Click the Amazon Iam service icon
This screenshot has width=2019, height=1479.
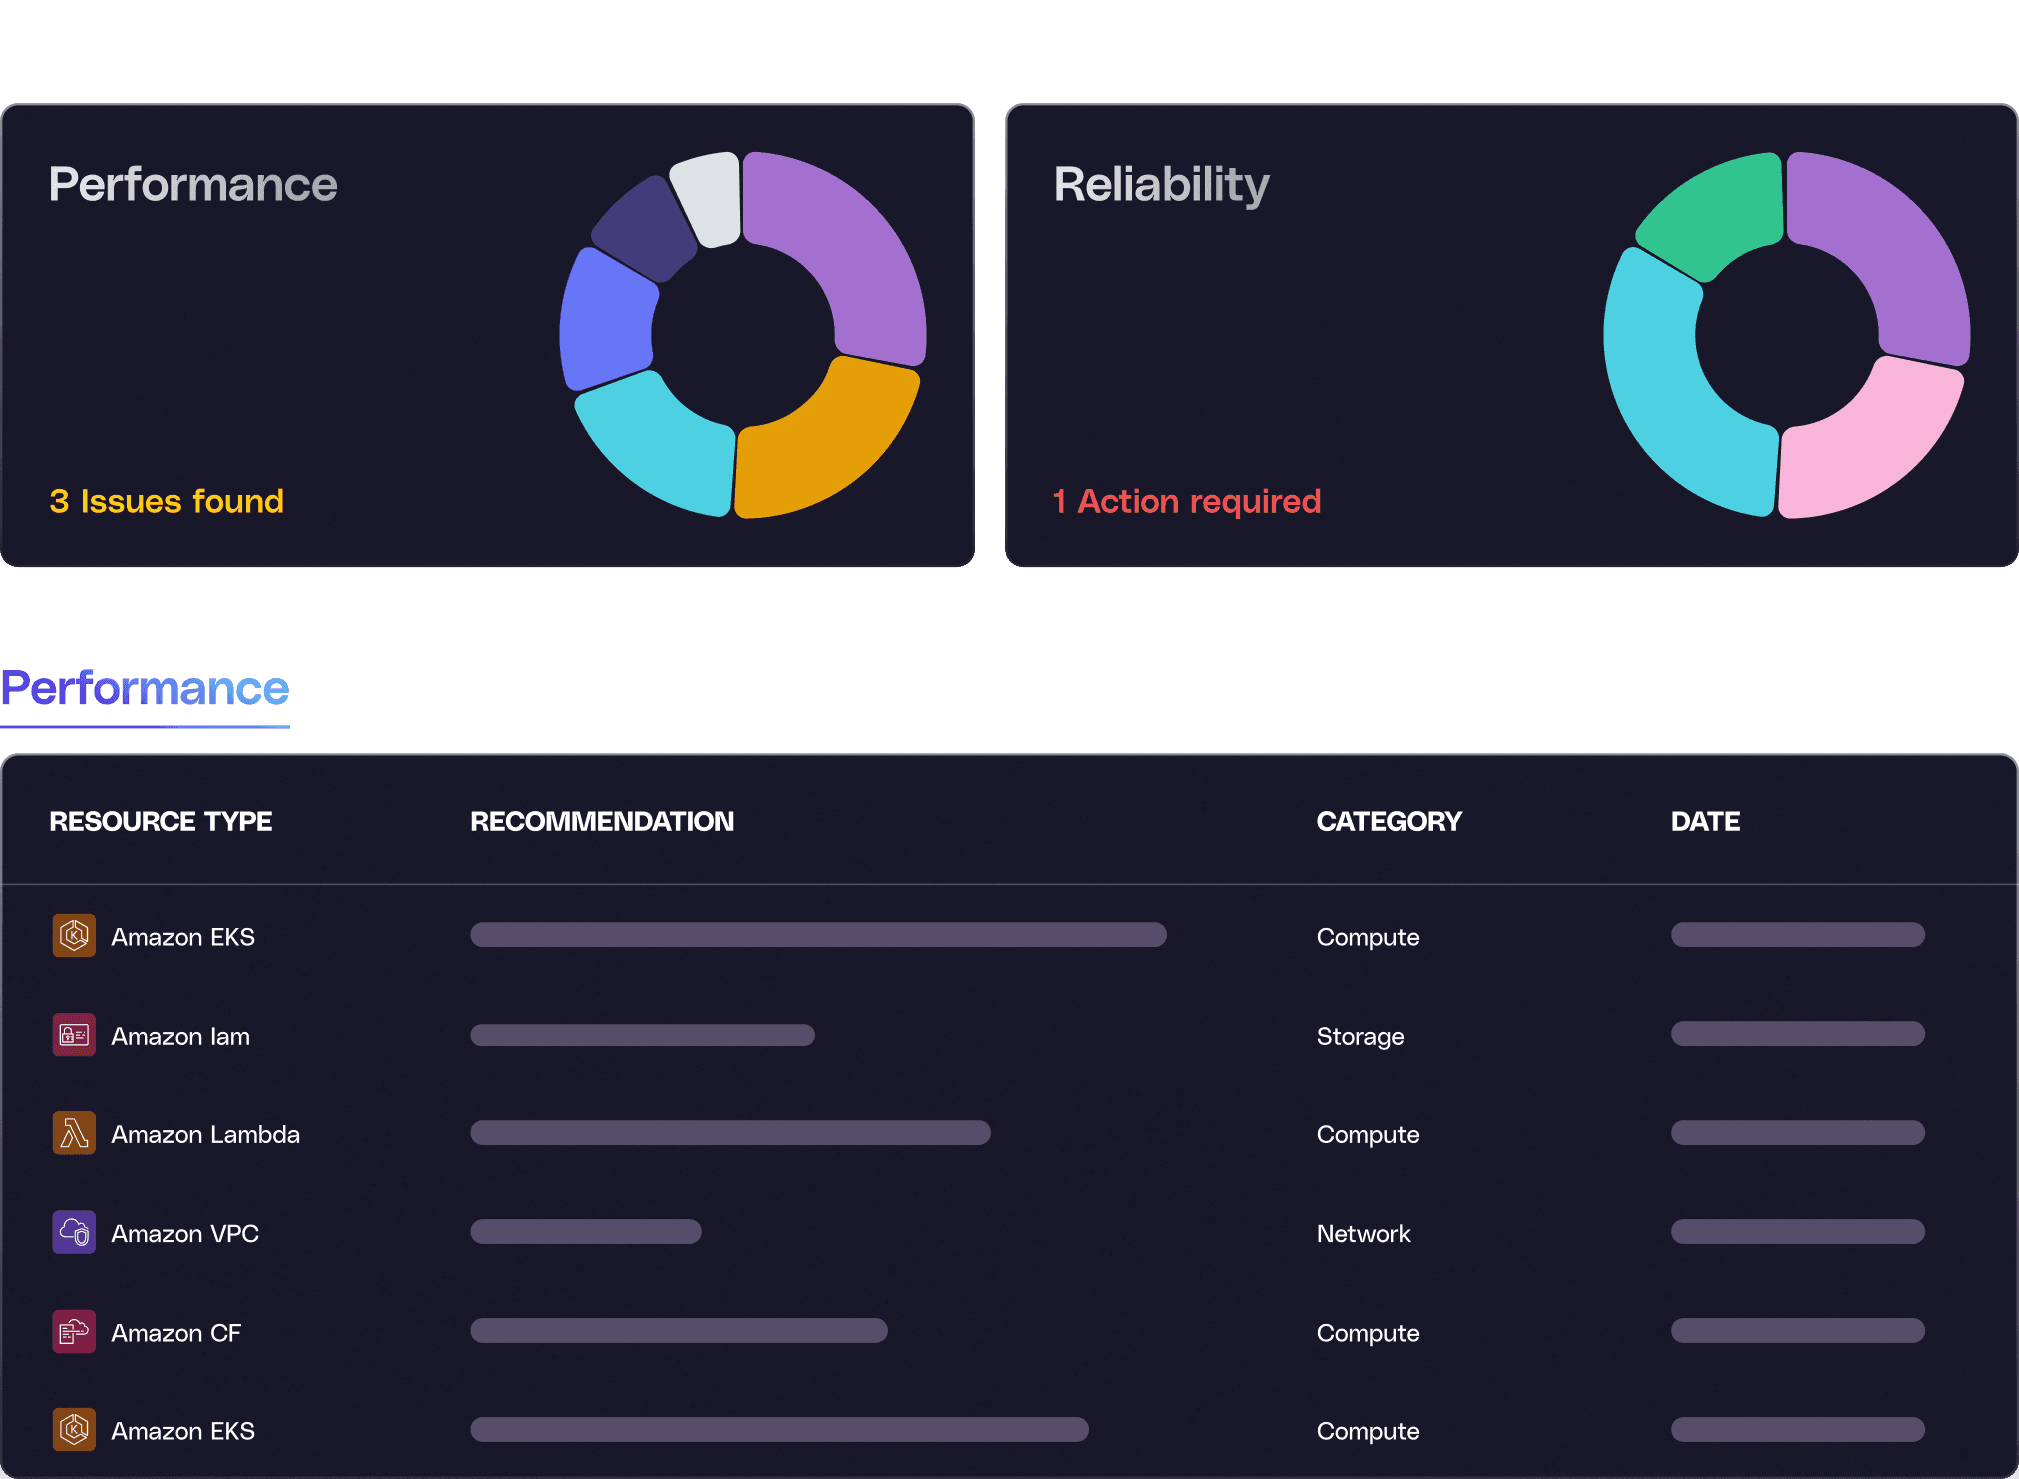point(74,1035)
